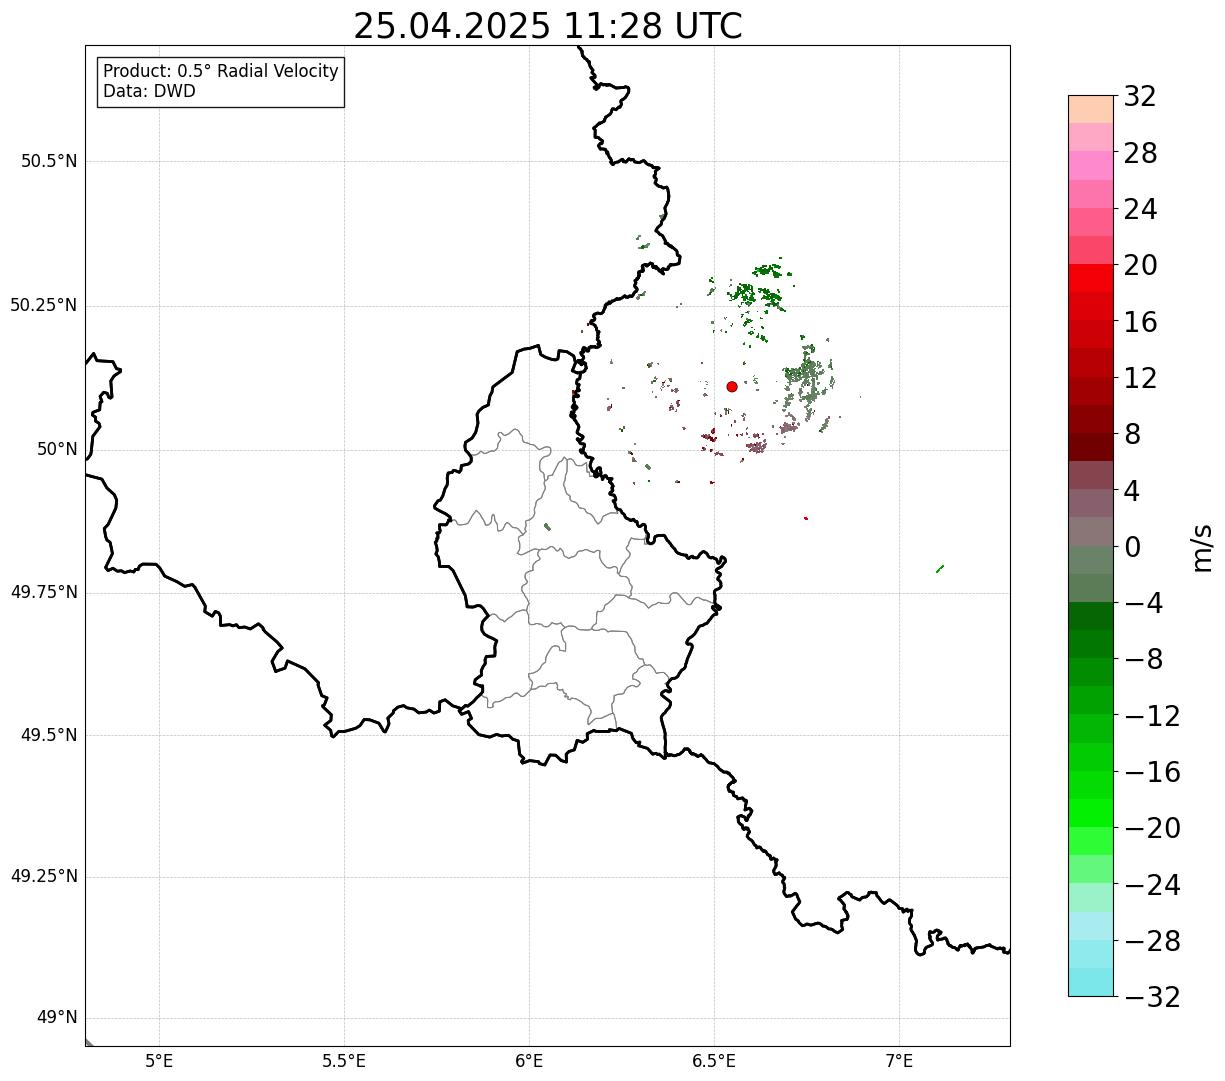The width and height of the screenshot is (1225, 1081).
Task: Click the 6°E longitude label
Action: (x=529, y=1060)
